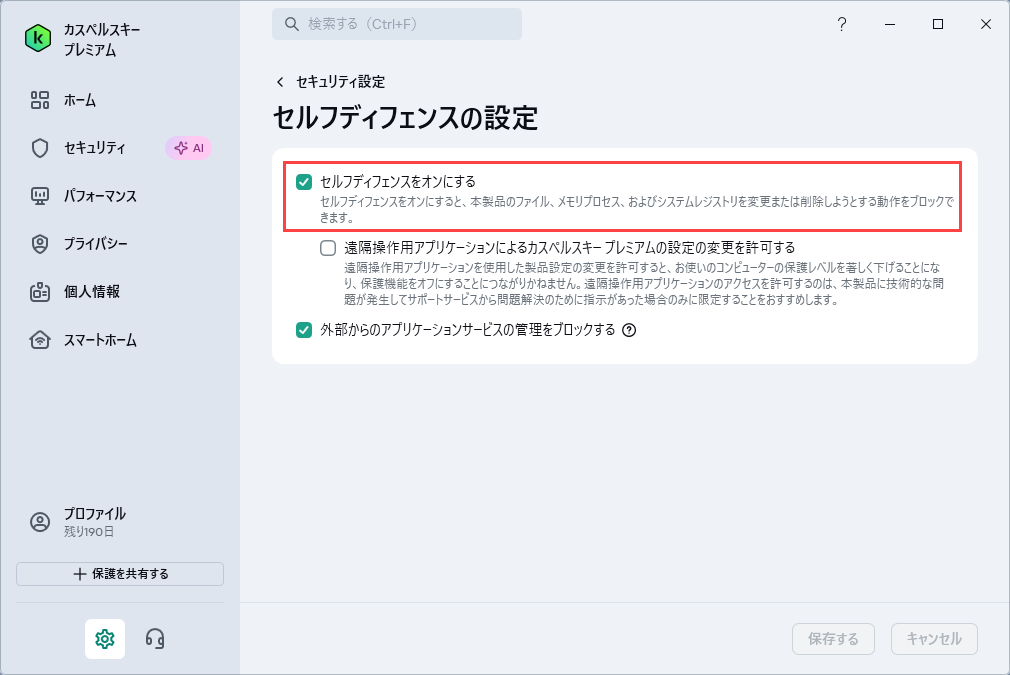Open the 個人情報 ID card icon
The height and width of the screenshot is (675, 1010).
click(x=40, y=292)
